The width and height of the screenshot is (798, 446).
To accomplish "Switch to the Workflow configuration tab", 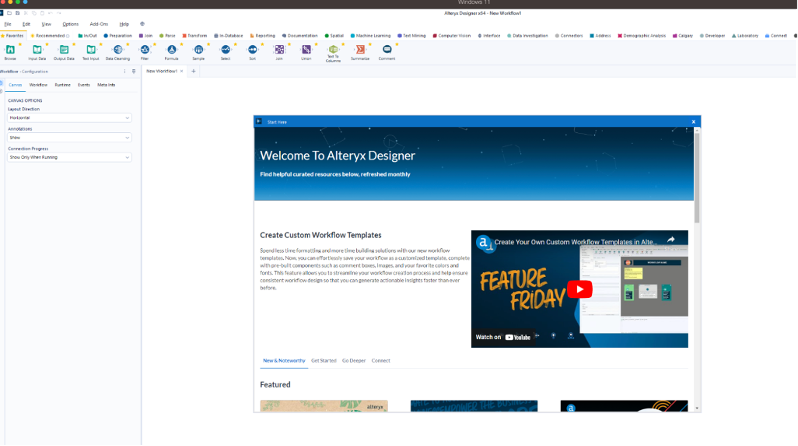I will tap(38, 85).
